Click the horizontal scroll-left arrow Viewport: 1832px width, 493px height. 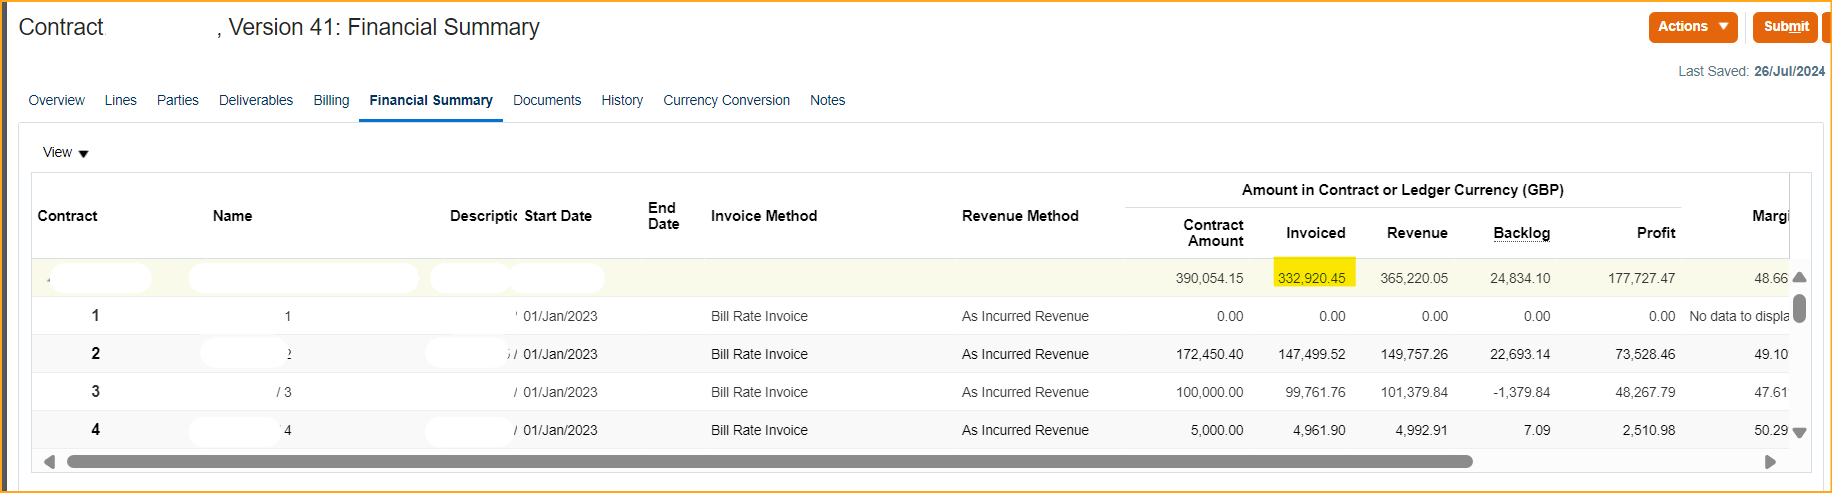[x=49, y=462]
